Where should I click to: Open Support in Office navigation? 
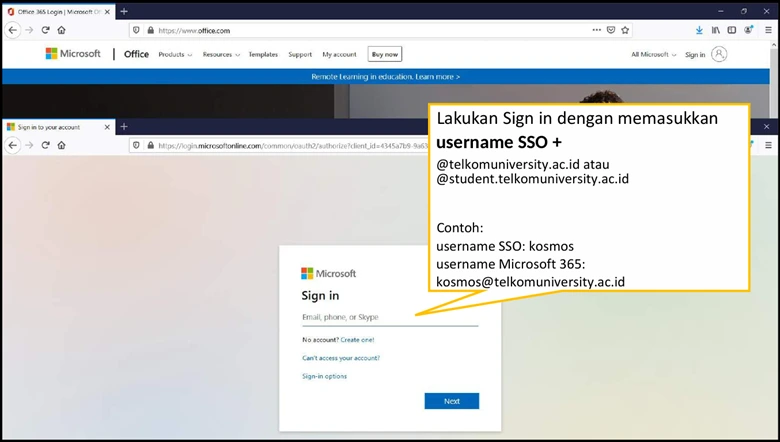[x=300, y=55]
